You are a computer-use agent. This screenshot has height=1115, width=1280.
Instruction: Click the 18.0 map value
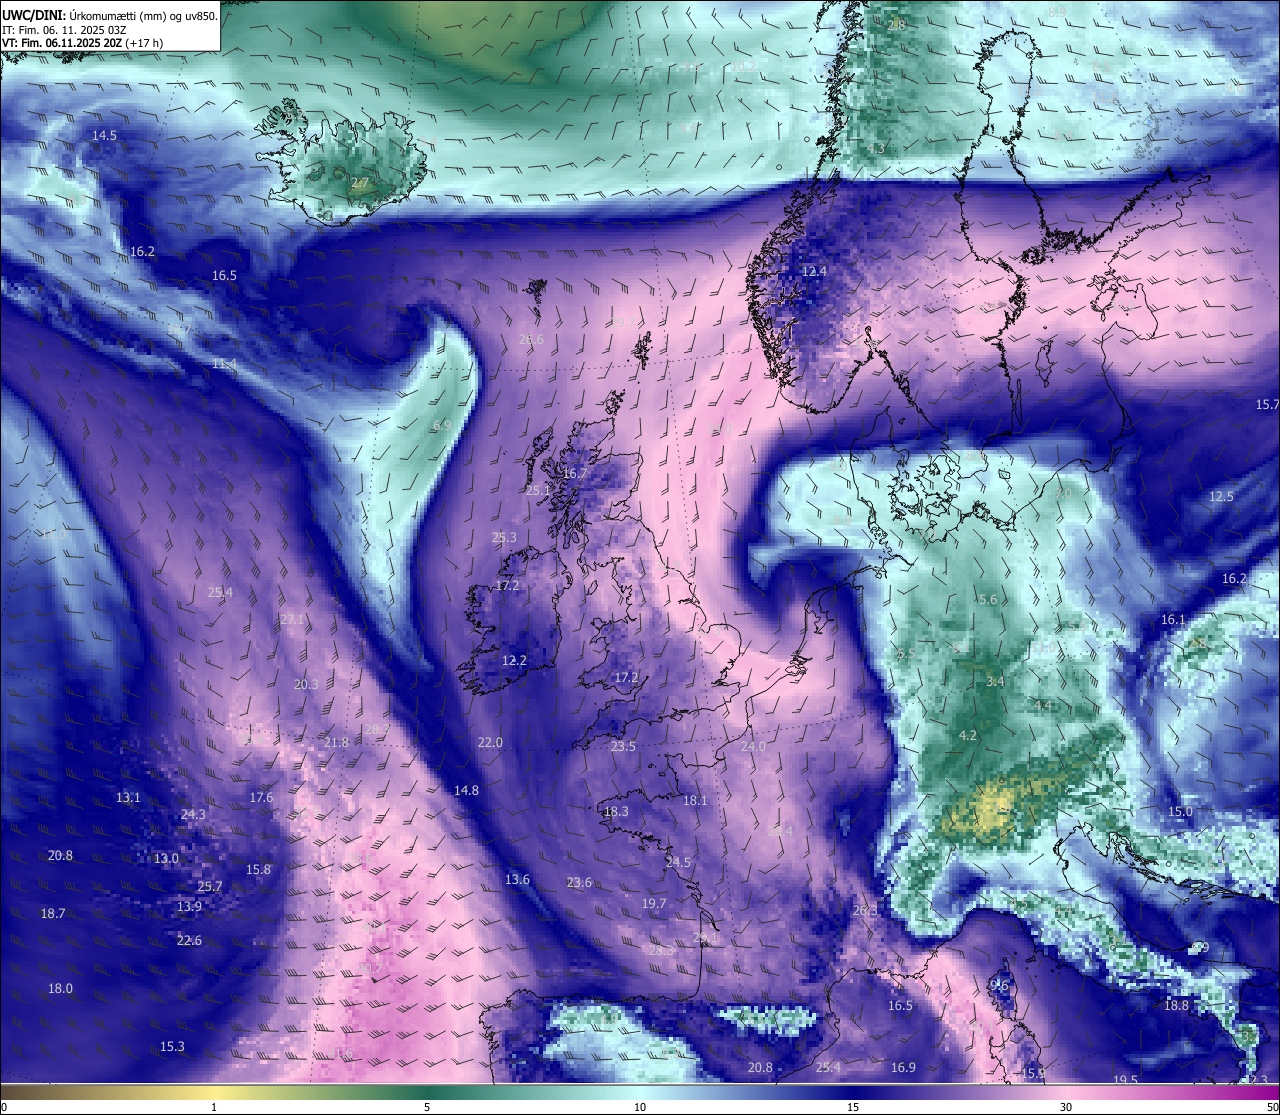coord(60,989)
